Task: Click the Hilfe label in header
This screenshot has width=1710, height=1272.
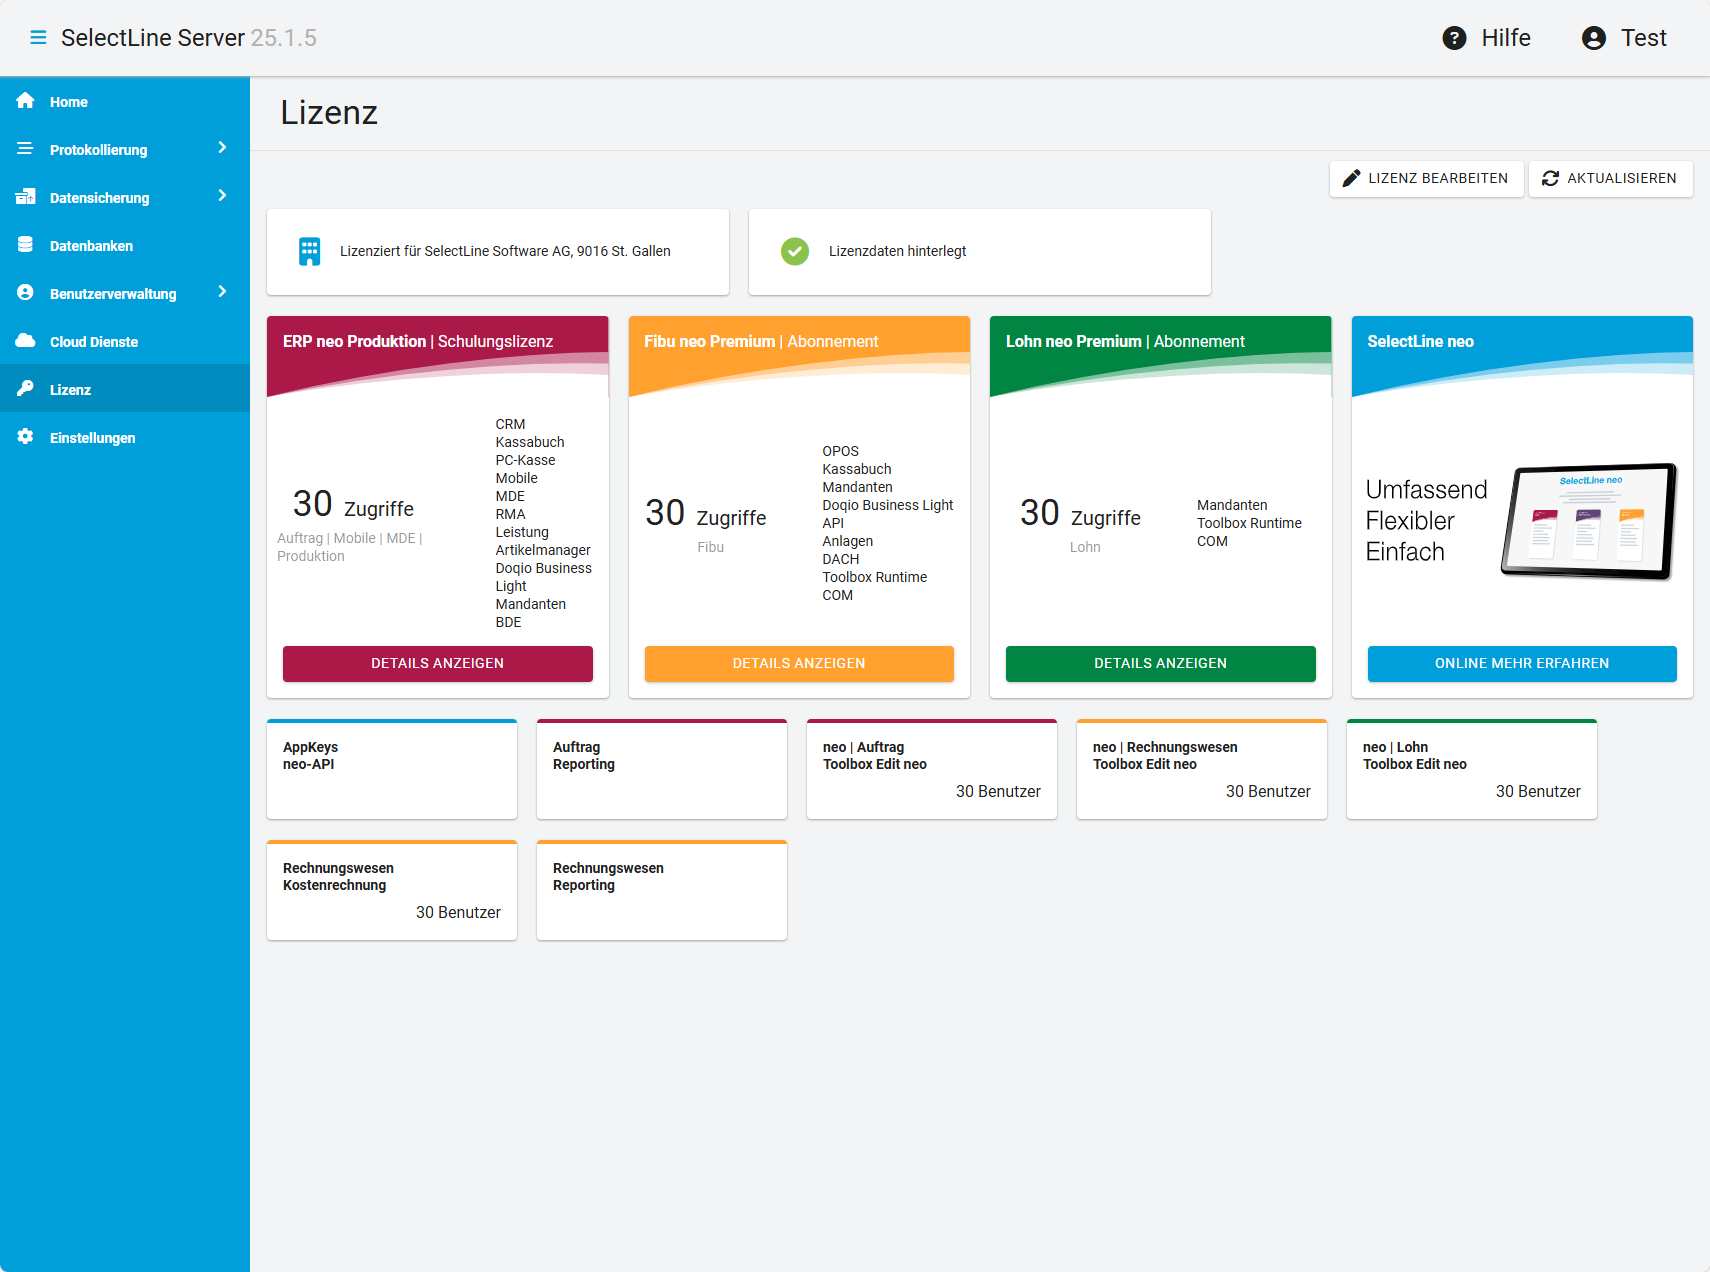Action: [x=1506, y=38]
